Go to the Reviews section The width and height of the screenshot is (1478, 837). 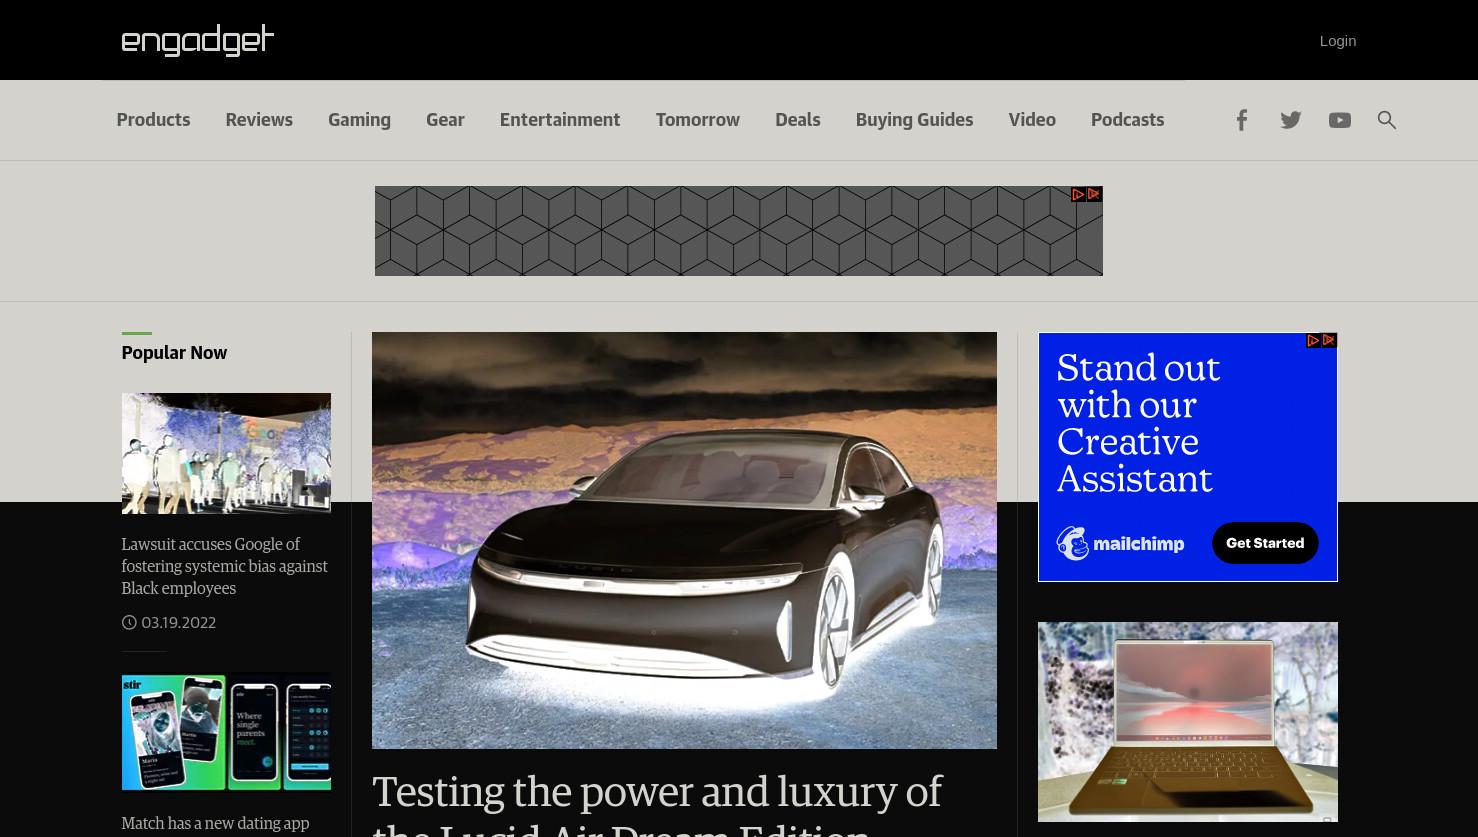click(259, 120)
